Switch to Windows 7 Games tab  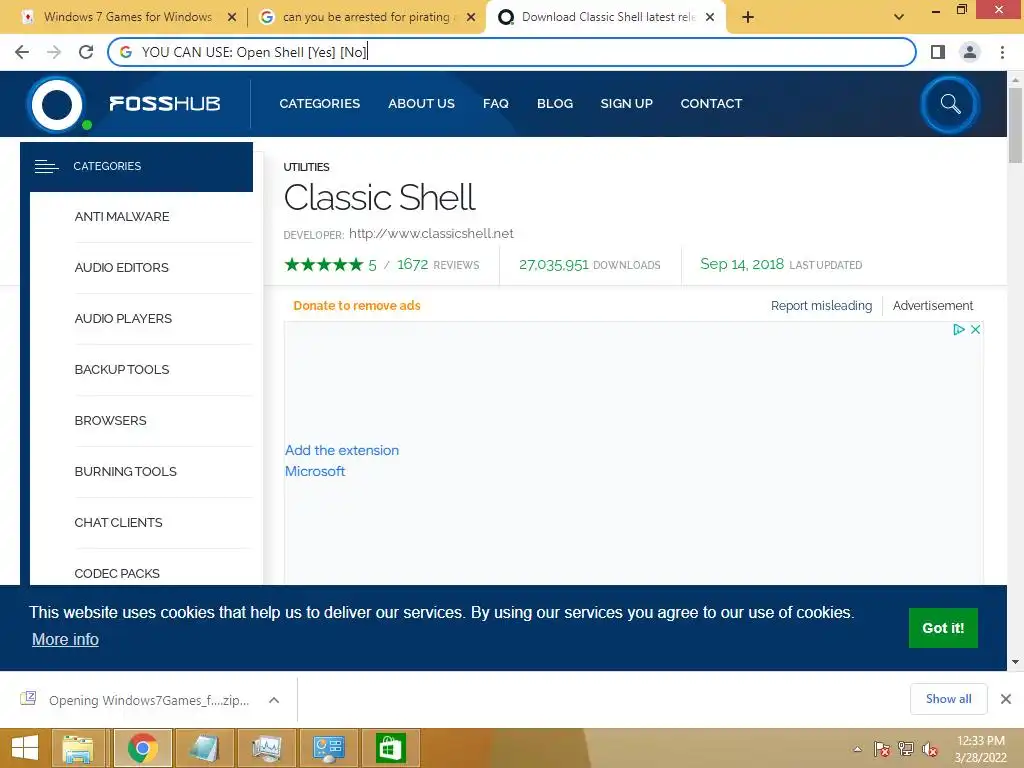coord(127,17)
